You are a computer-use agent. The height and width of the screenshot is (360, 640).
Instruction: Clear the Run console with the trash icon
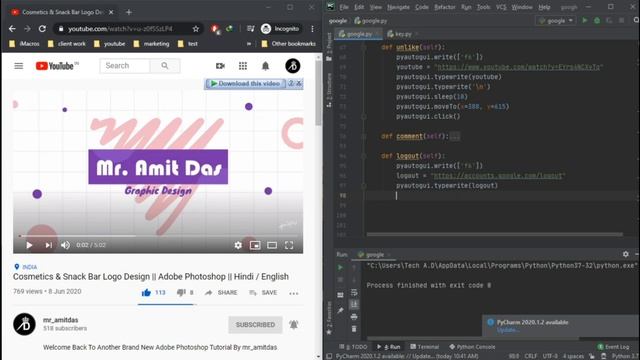coord(354,329)
